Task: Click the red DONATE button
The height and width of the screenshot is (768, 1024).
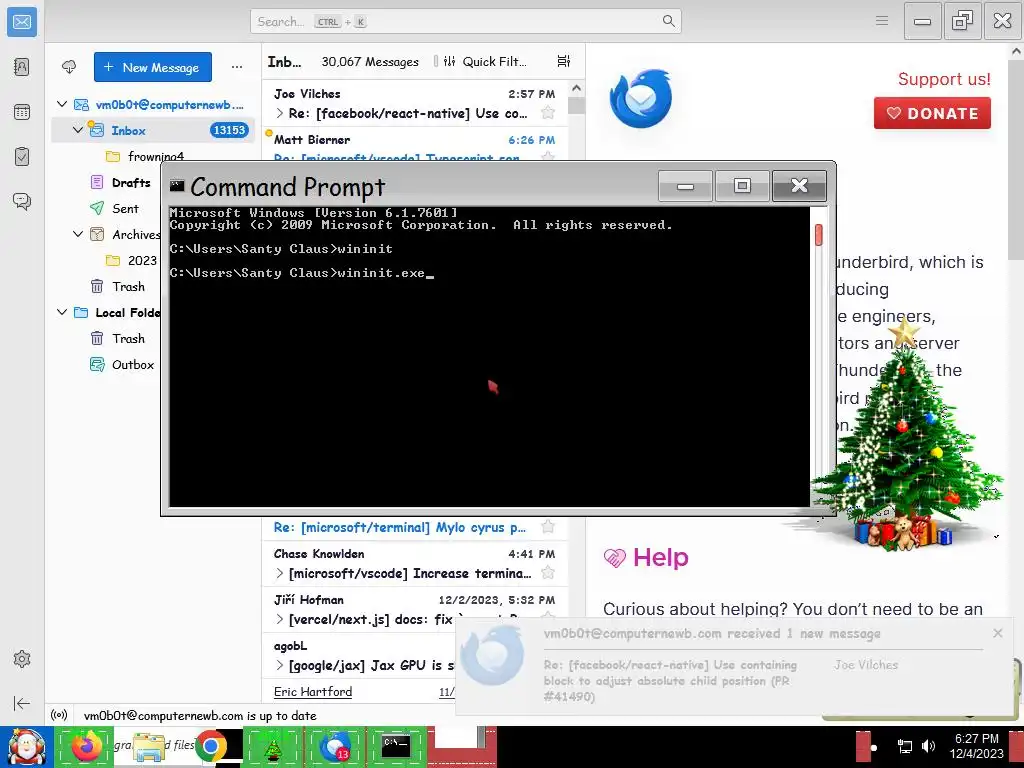Action: 932,113
